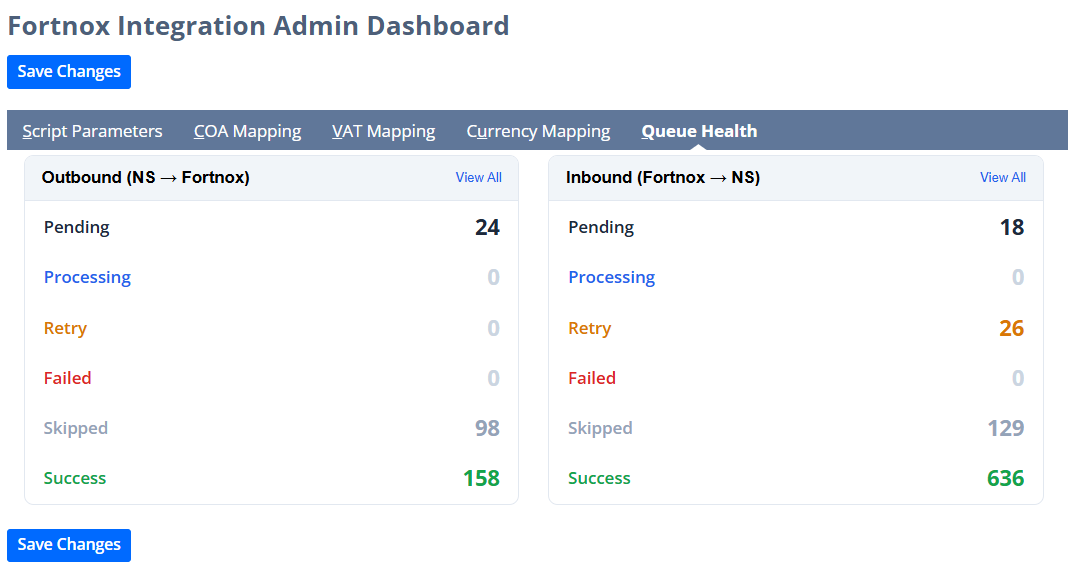1068x582 pixels.
Task: Click the top Save Changes button
Action: [x=69, y=72]
